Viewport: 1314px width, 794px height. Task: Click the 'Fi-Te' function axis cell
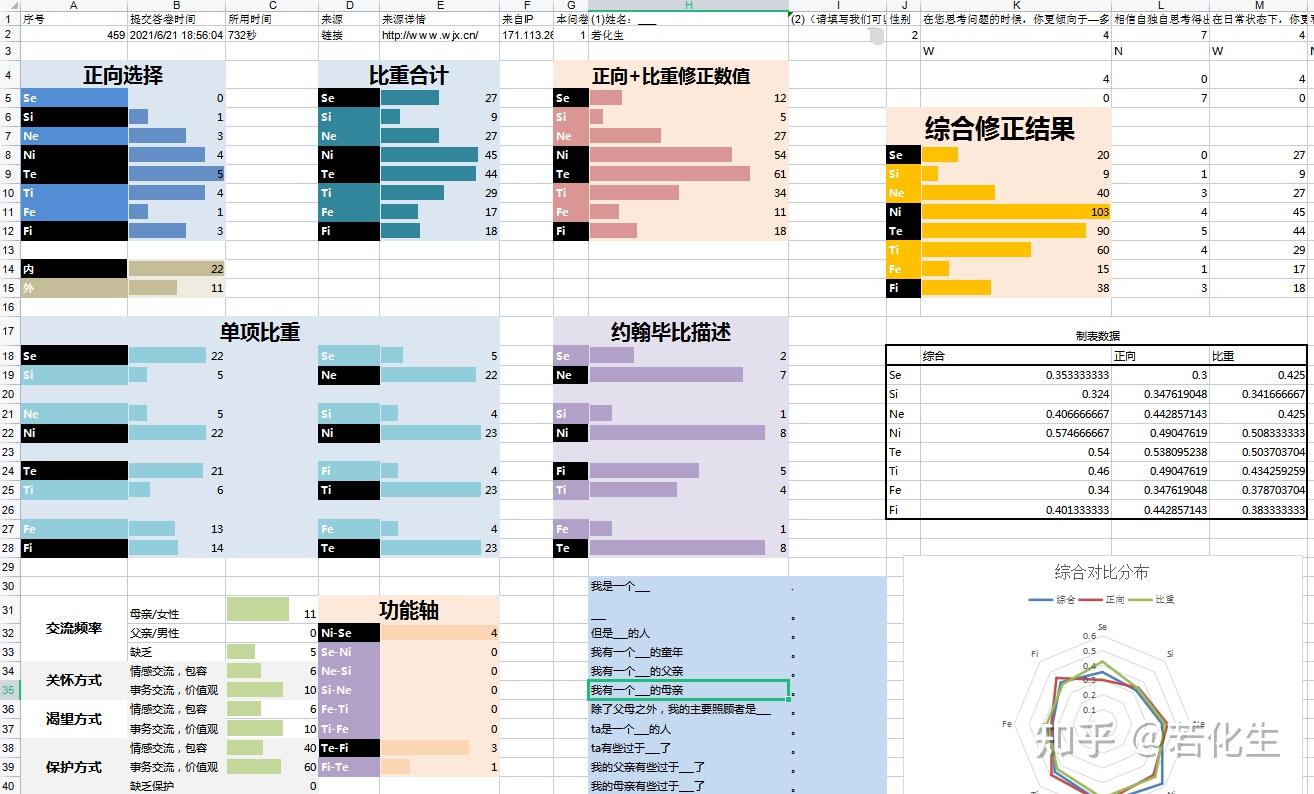pyautogui.click(x=349, y=767)
